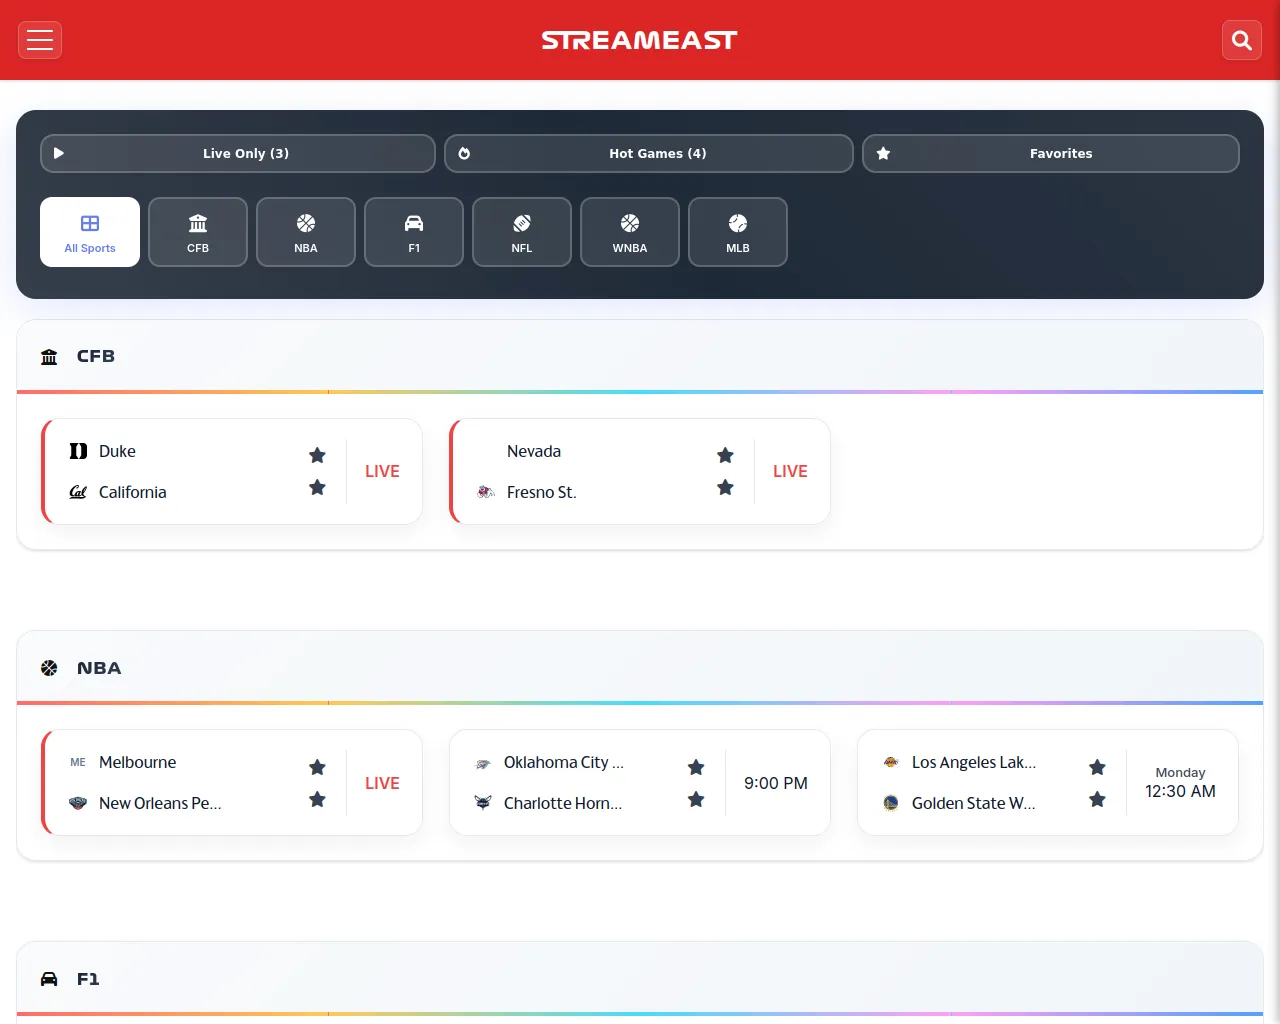Click LIVE on Melbourne vs New Orleans
1280x1024 pixels.
[382, 783]
